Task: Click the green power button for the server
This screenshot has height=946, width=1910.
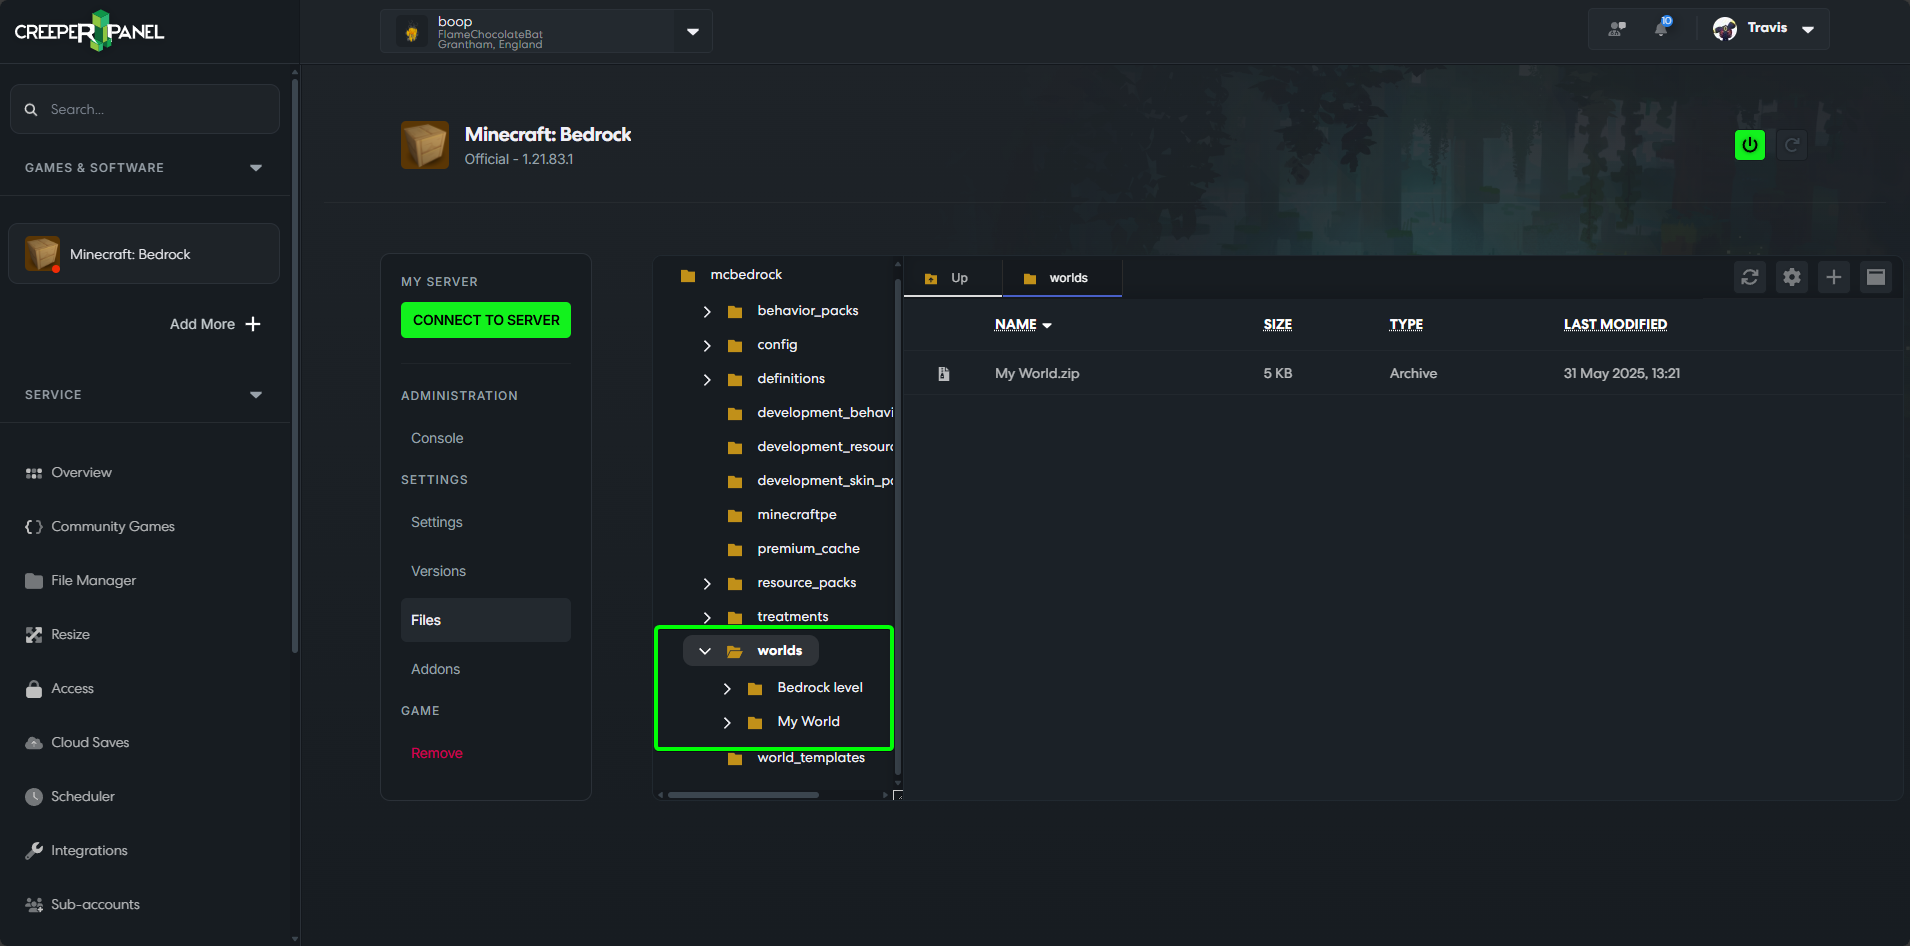Action: point(1748,144)
